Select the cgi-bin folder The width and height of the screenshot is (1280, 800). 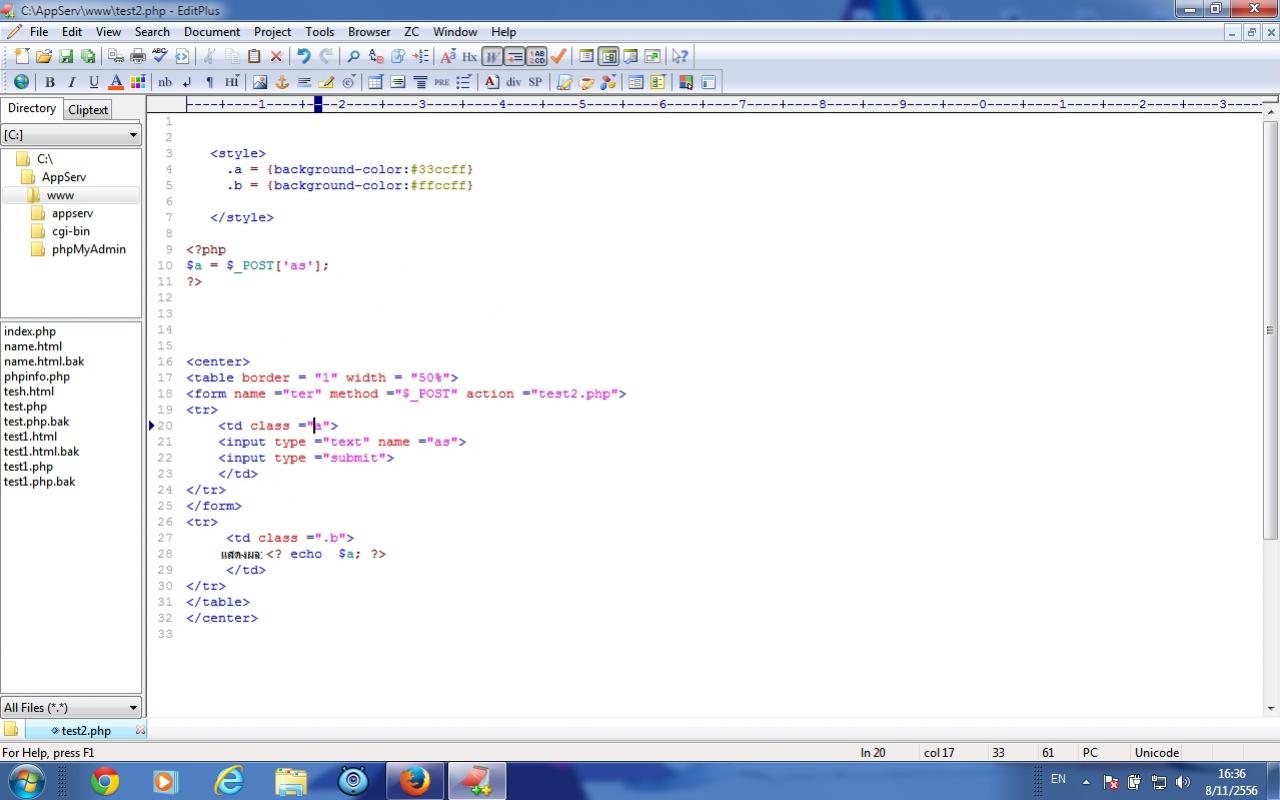click(x=70, y=231)
